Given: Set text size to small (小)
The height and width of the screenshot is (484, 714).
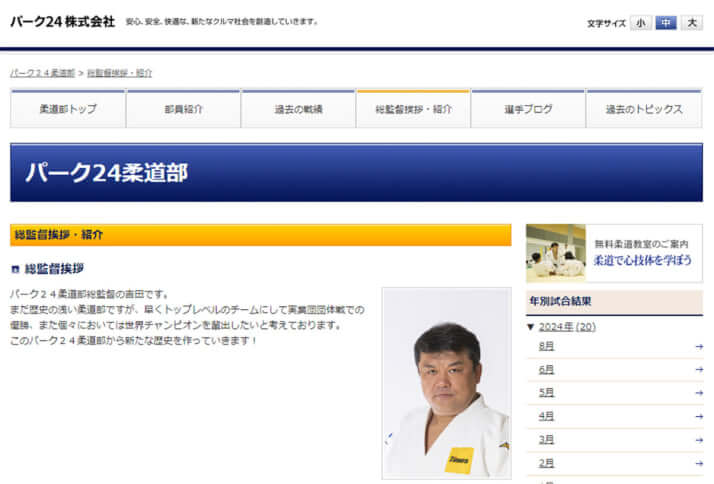Looking at the screenshot, I should tap(641, 23).
